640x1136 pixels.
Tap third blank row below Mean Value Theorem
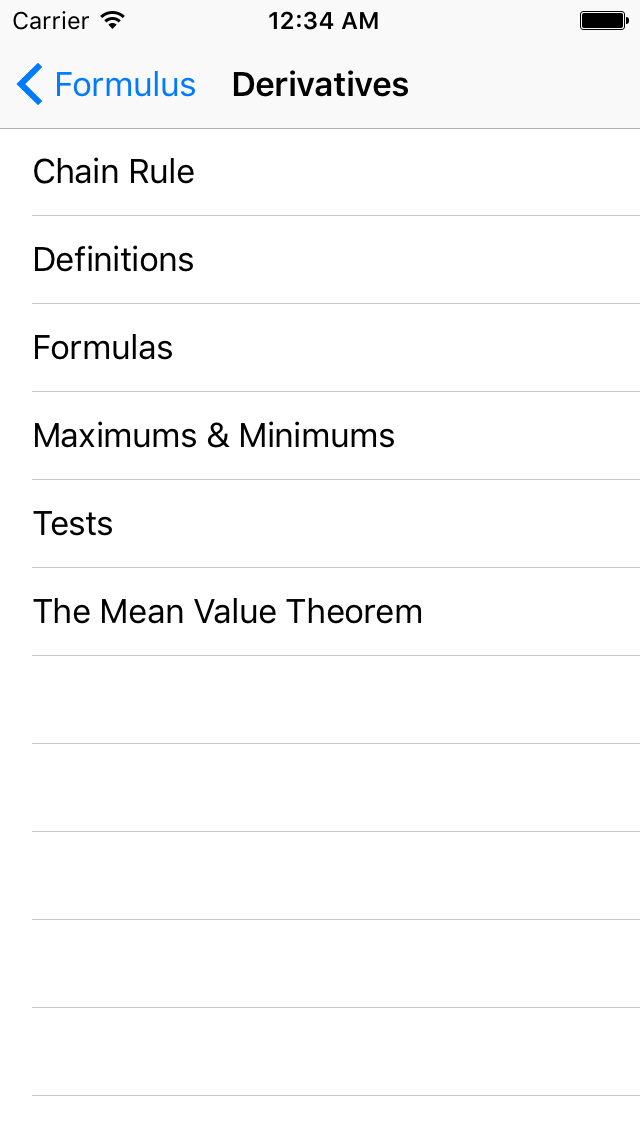tap(320, 876)
